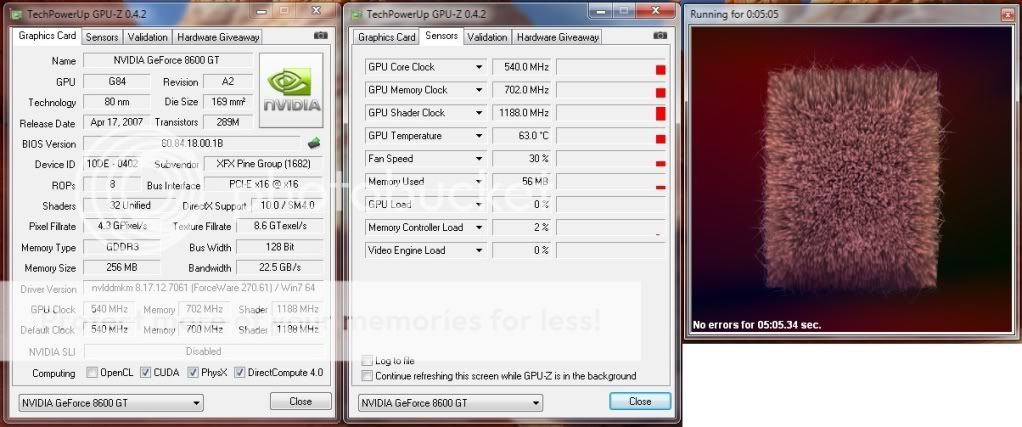Switch to Graphics Card tab in Sensors window
This screenshot has height=427, width=1022.
tap(387, 37)
